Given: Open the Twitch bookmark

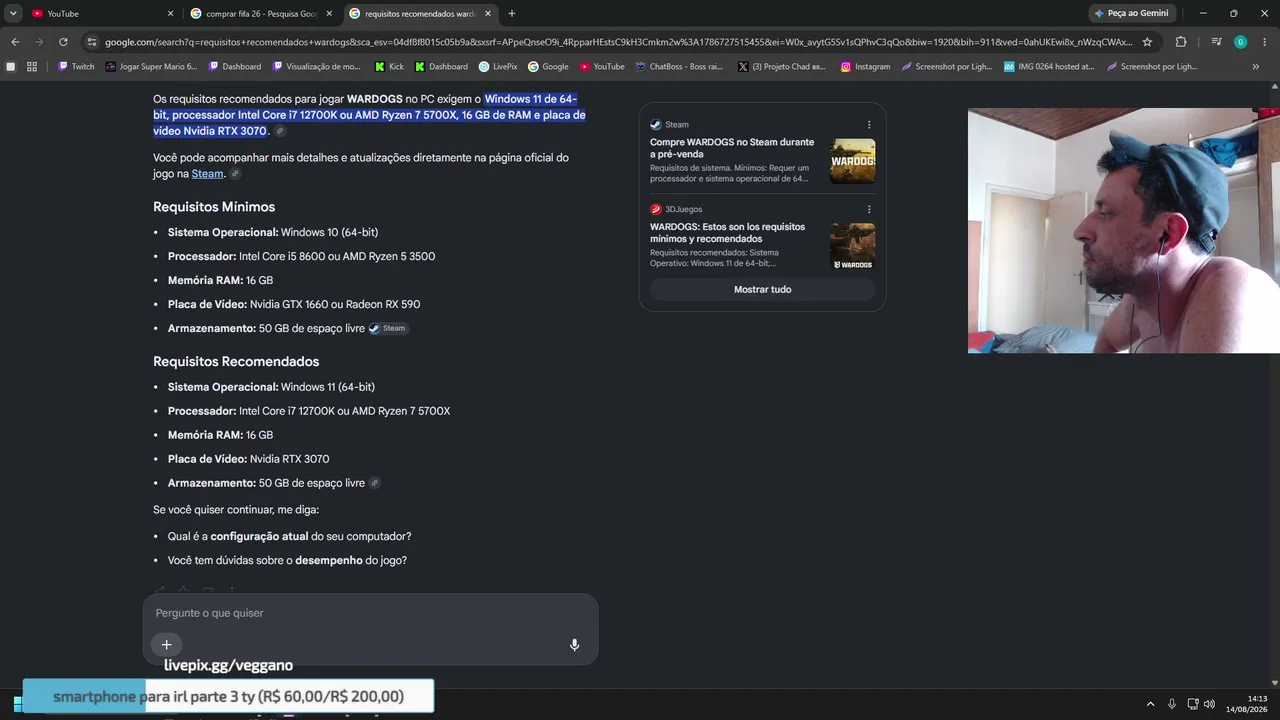Looking at the screenshot, I should click(76, 67).
